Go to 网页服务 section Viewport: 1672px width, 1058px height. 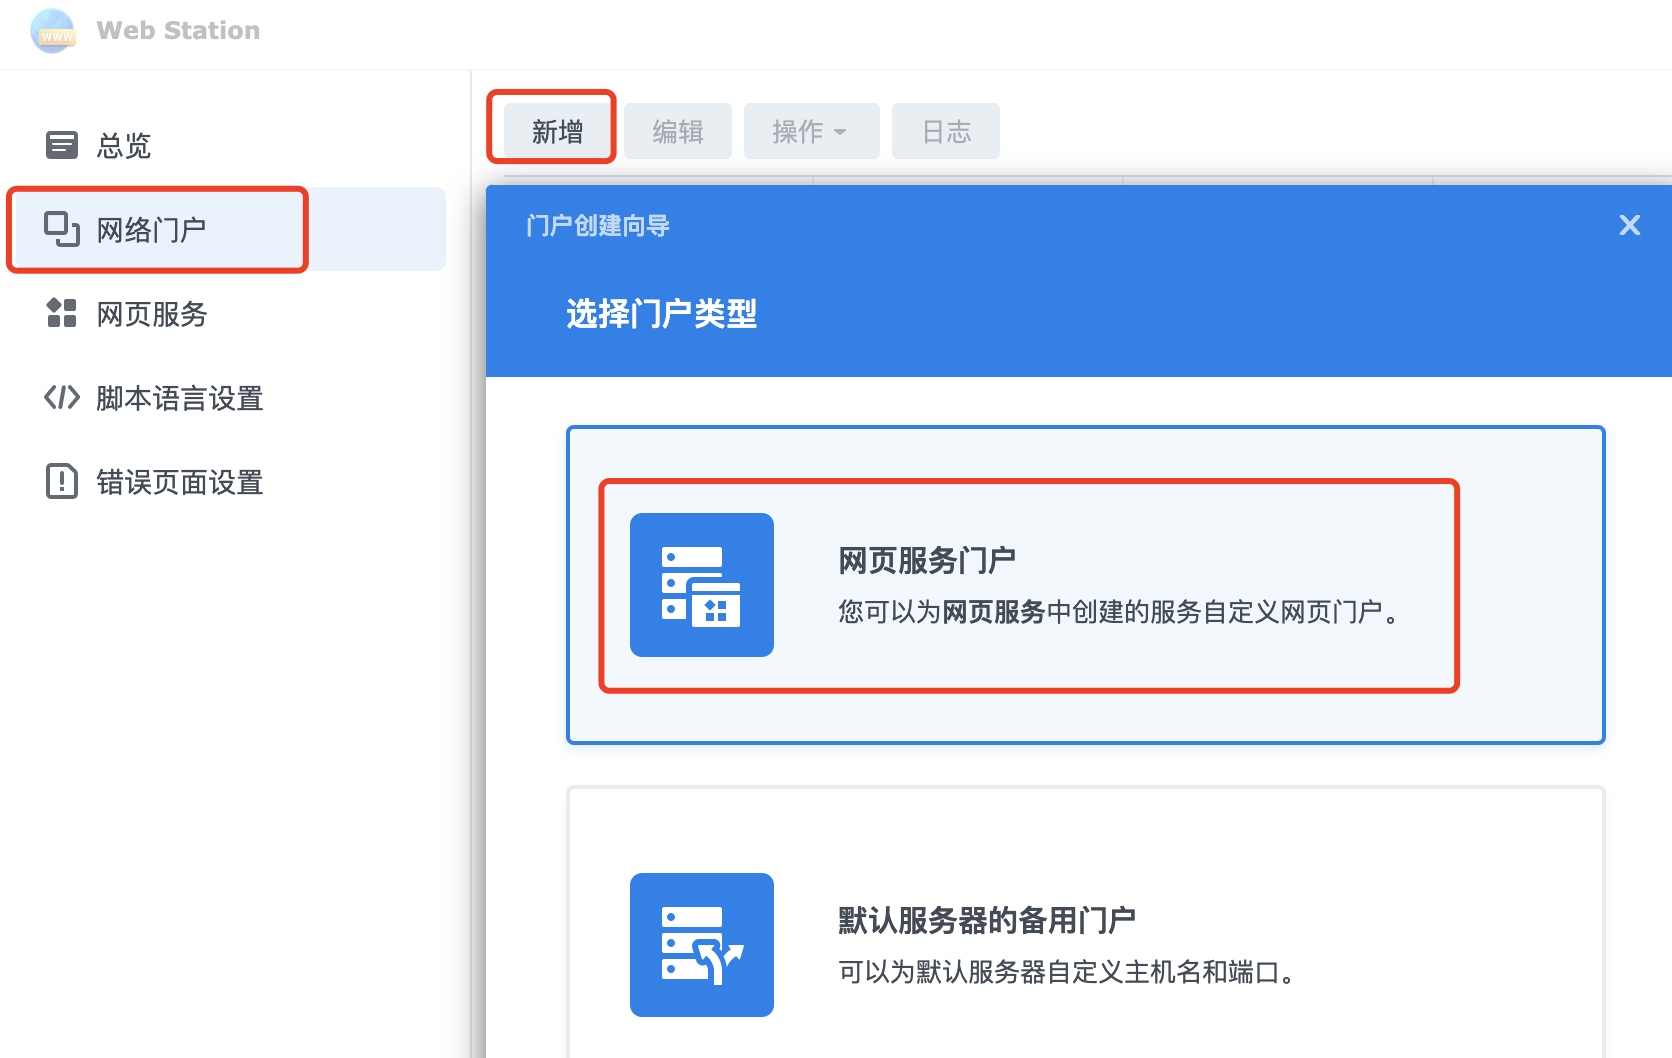tap(152, 314)
